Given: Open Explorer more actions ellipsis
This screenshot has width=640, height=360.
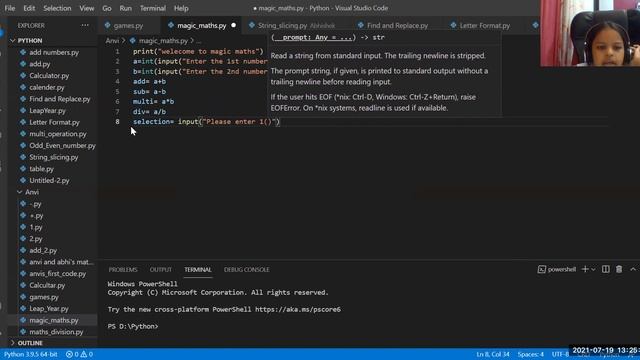Looking at the screenshot, I should click(x=84, y=25).
